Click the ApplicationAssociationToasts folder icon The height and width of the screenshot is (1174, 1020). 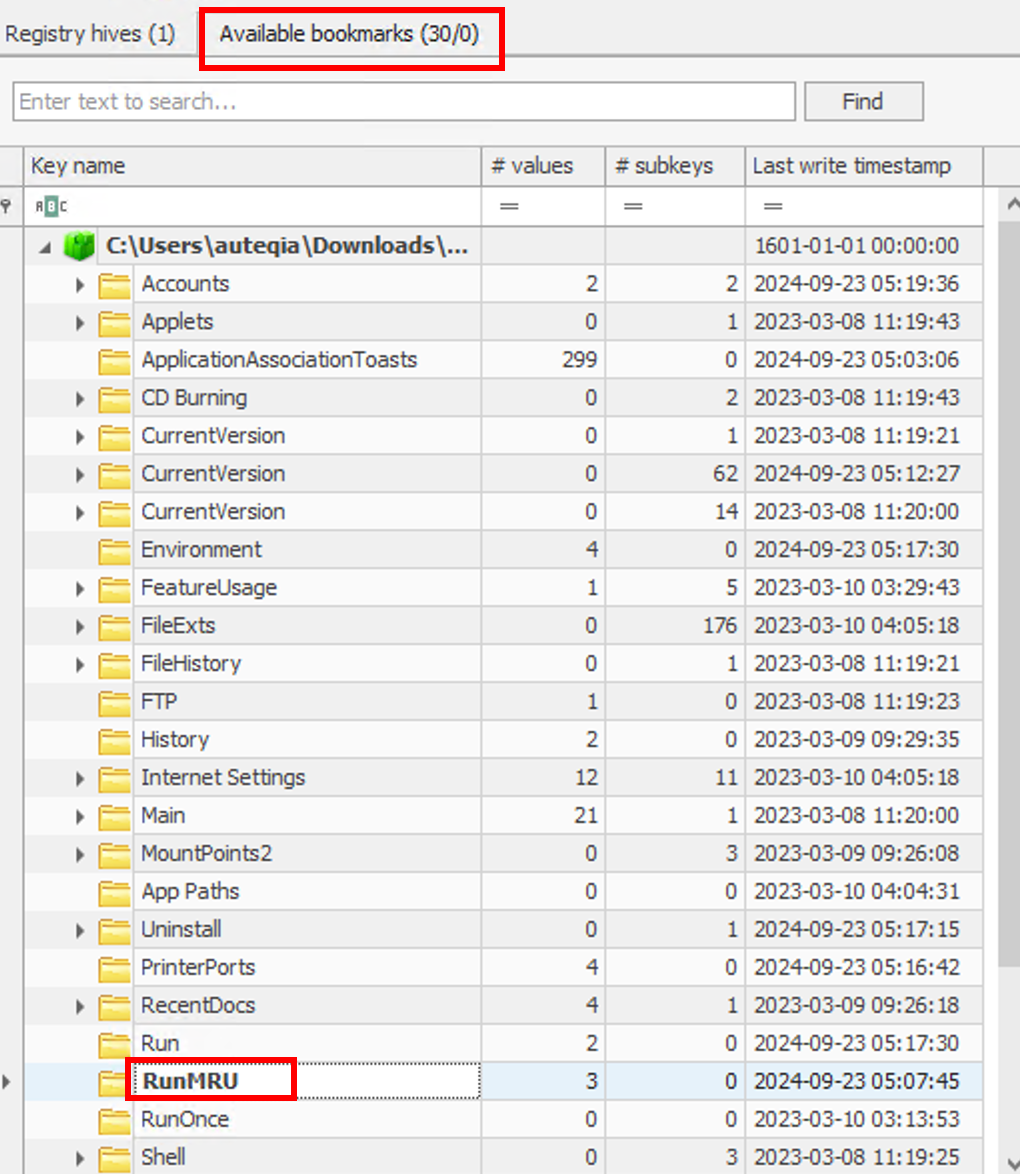[115, 361]
